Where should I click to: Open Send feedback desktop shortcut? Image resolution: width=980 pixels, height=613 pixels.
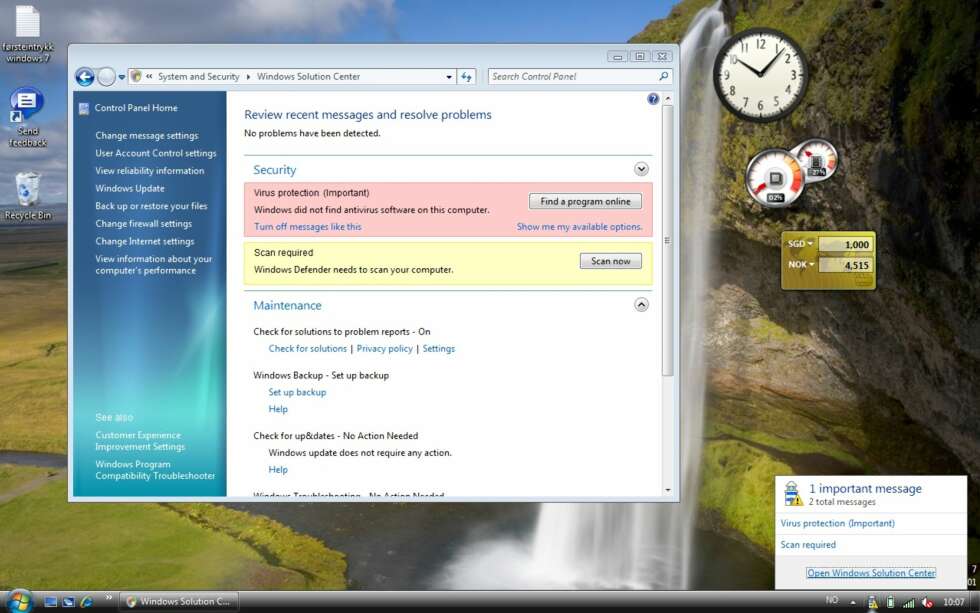(x=28, y=117)
